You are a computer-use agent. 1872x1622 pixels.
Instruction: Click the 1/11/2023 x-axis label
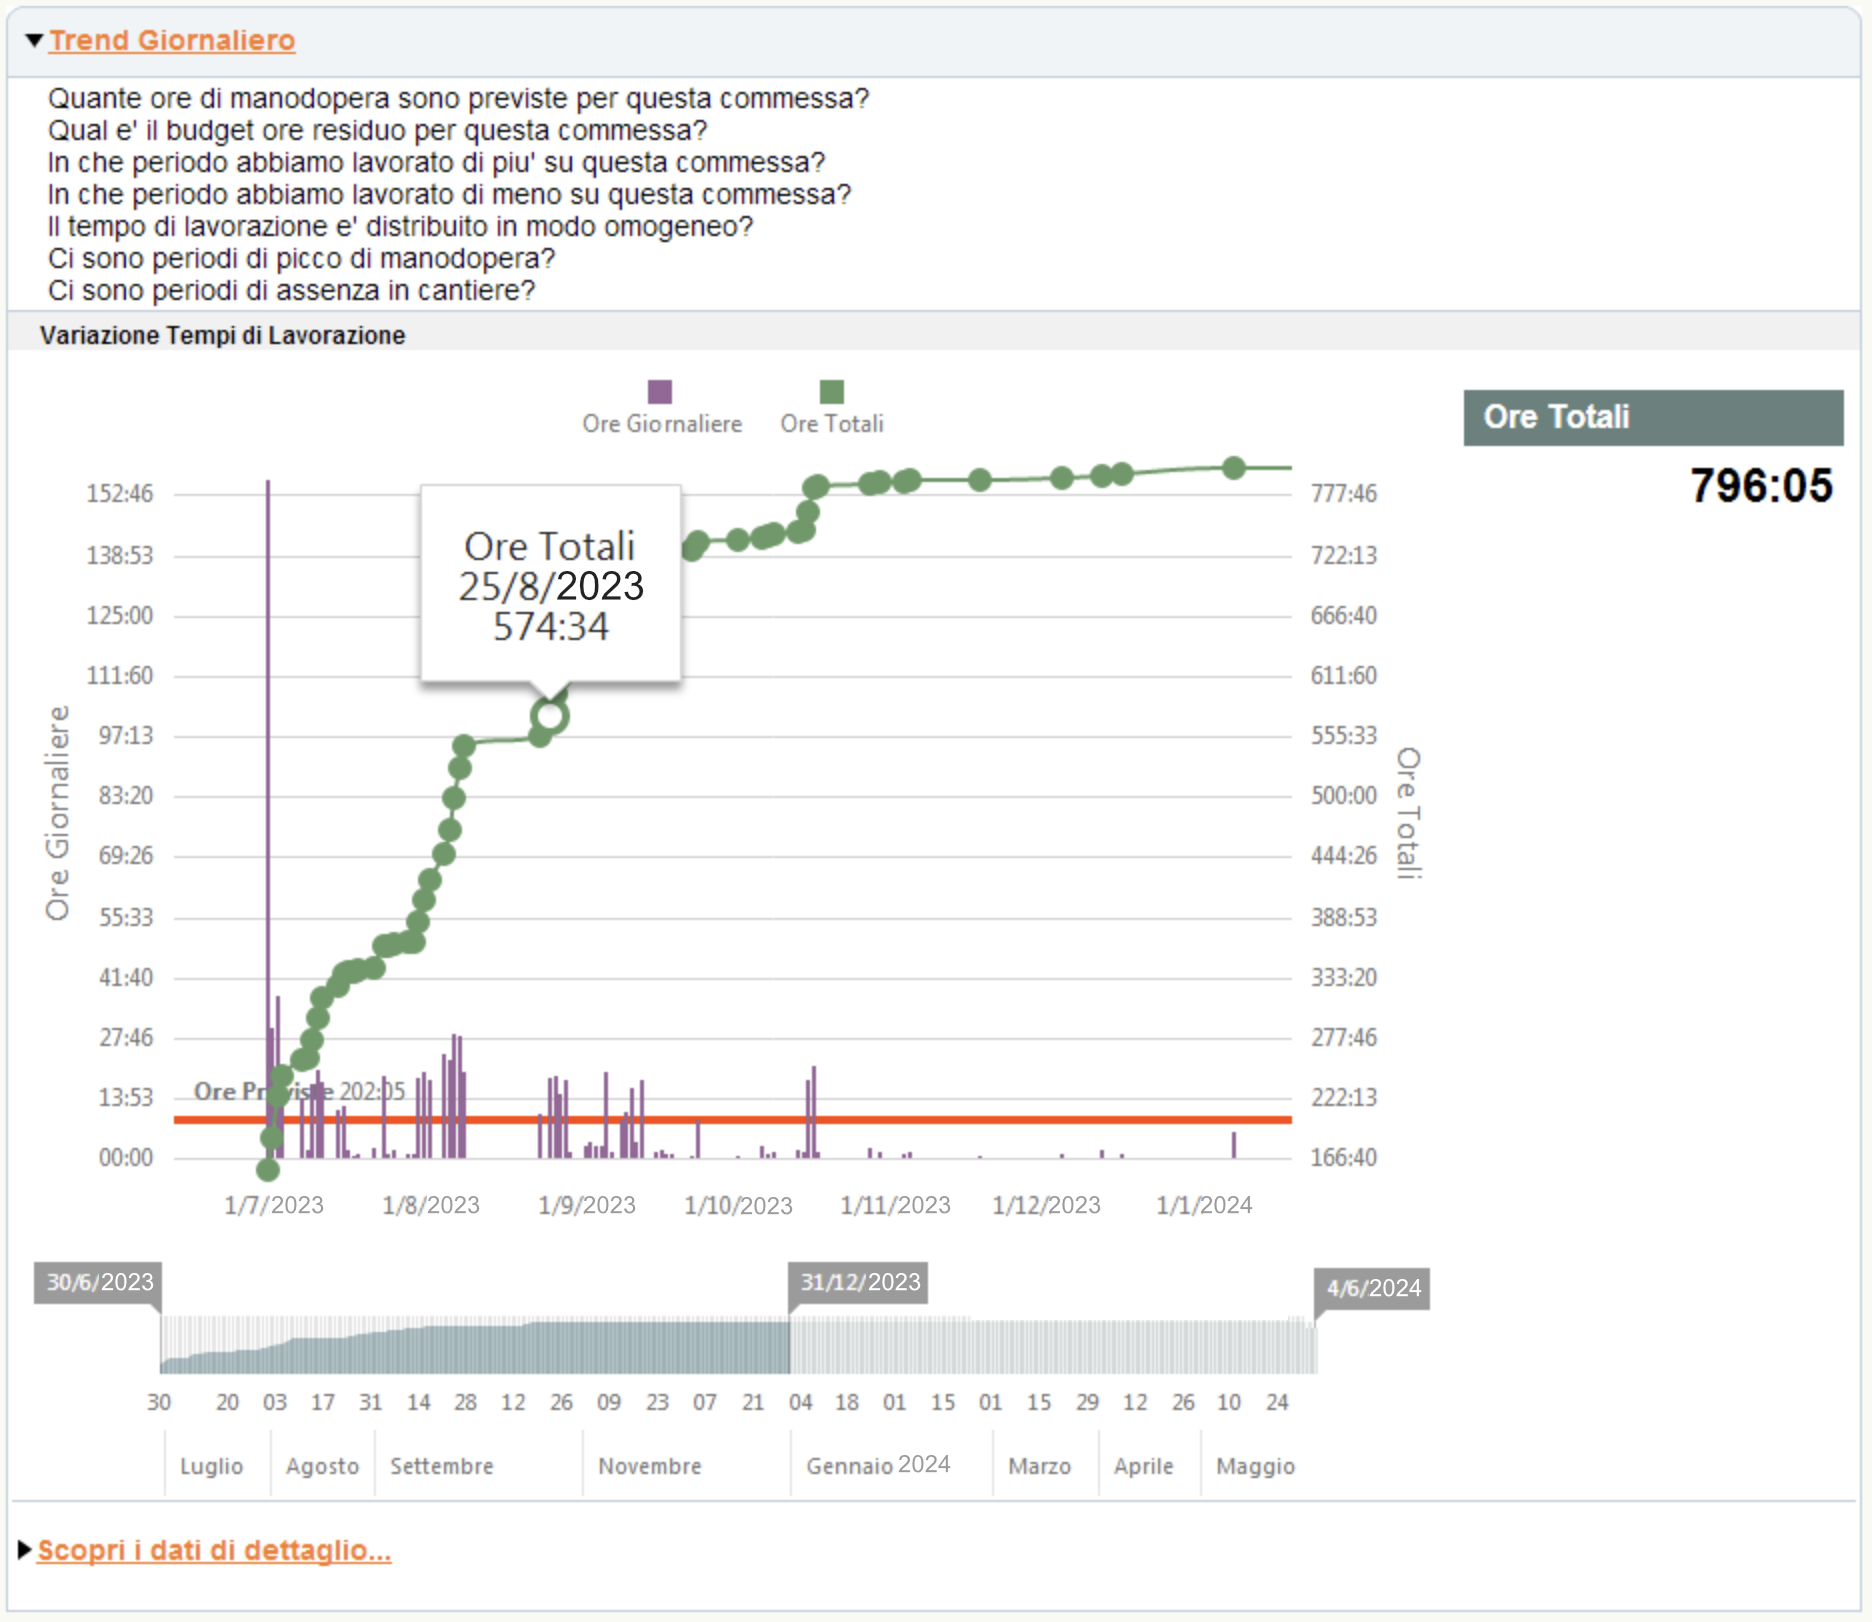[895, 1205]
